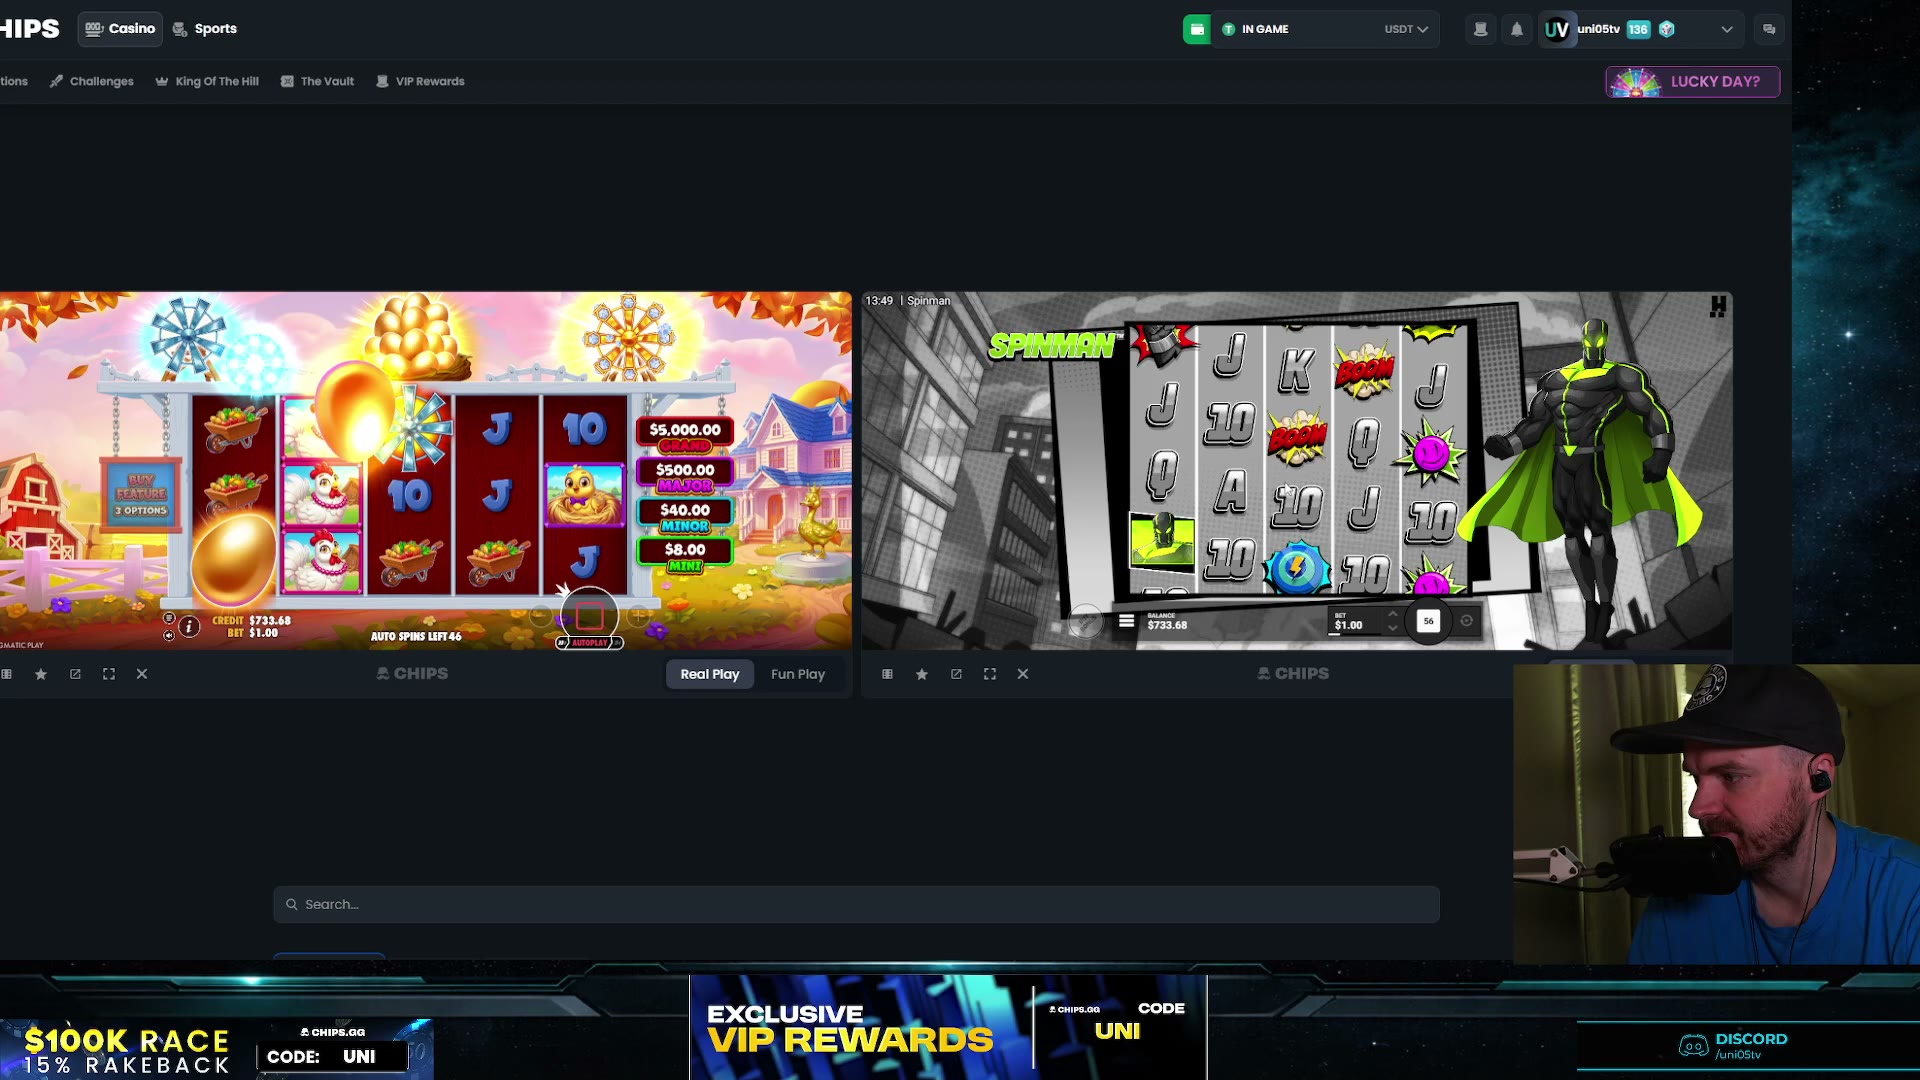Click the Tether coin icon

point(1228,29)
